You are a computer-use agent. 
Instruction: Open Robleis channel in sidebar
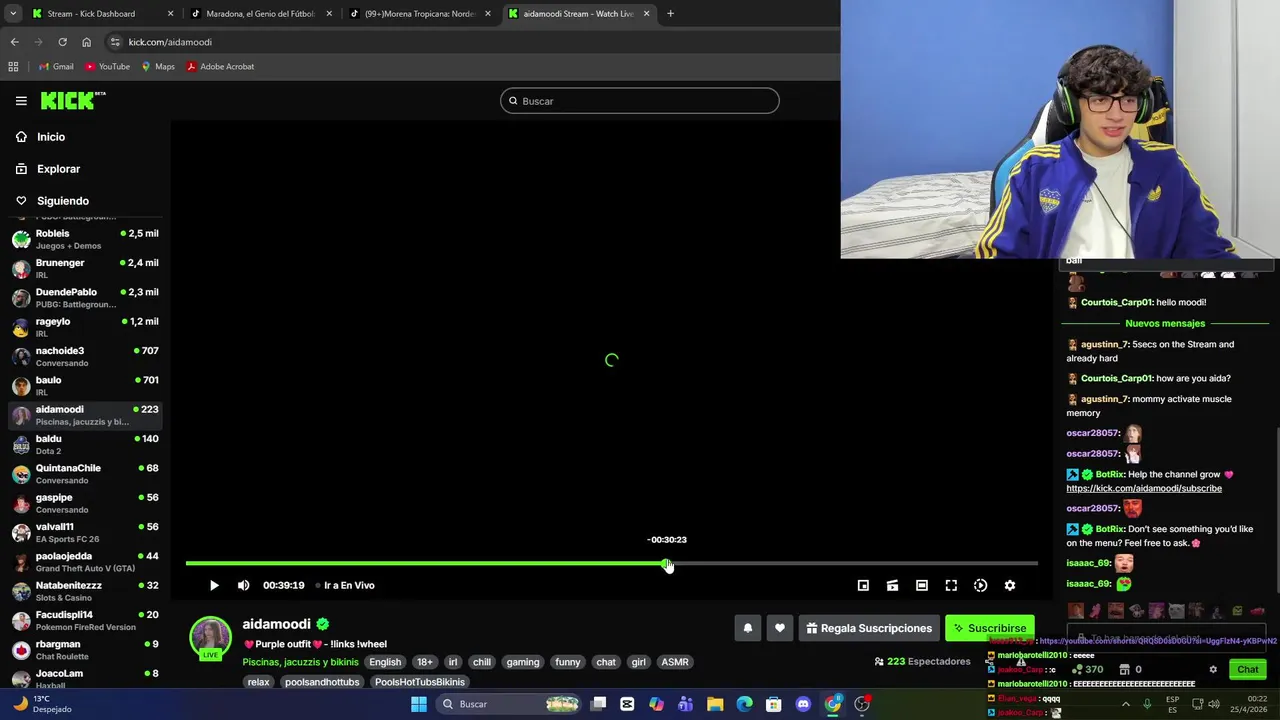(x=85, y=239)
